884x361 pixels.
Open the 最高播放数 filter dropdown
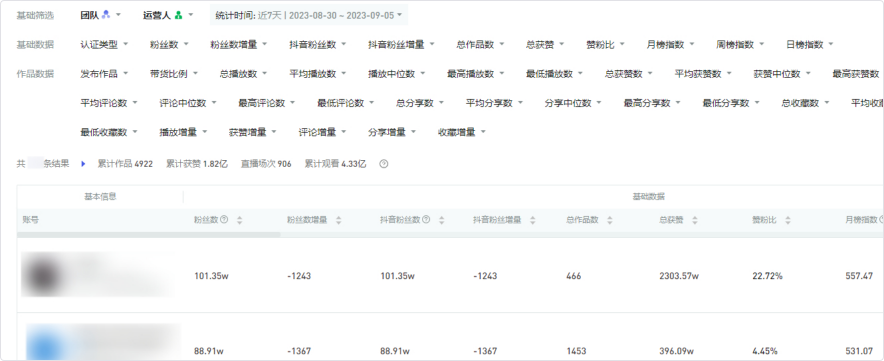[x=476, y=74]
